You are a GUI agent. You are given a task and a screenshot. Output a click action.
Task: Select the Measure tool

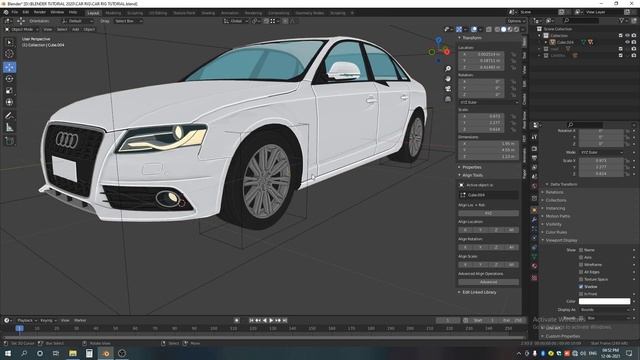point(9,128)
